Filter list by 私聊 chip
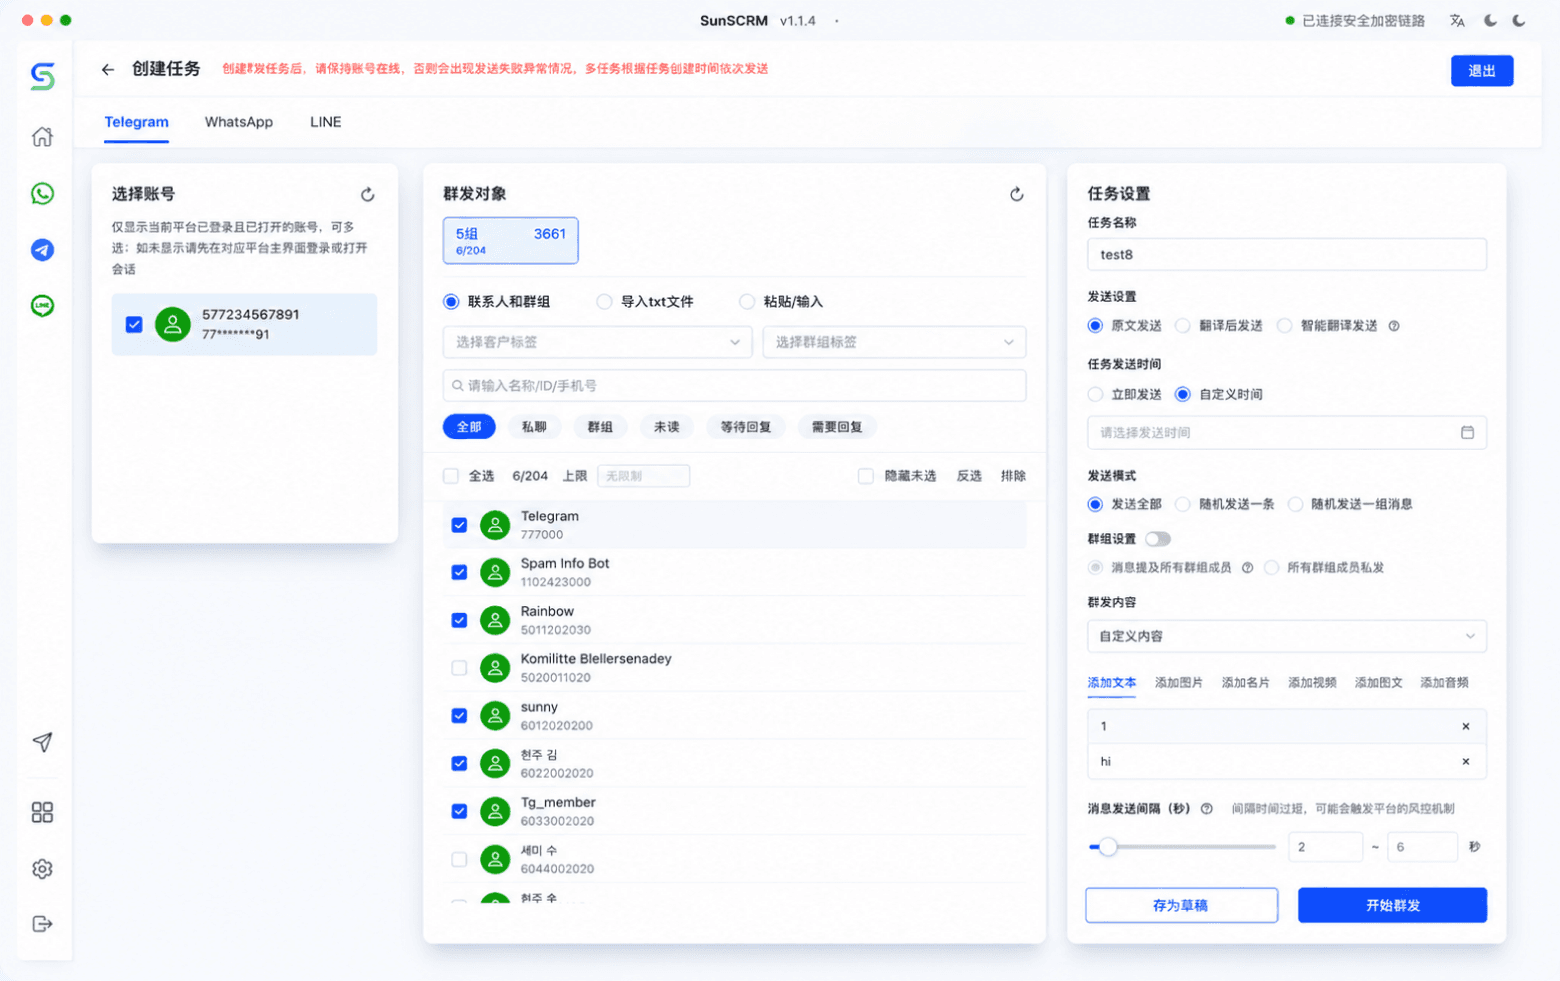This screenshot has width=1560, height=981. 534,427
